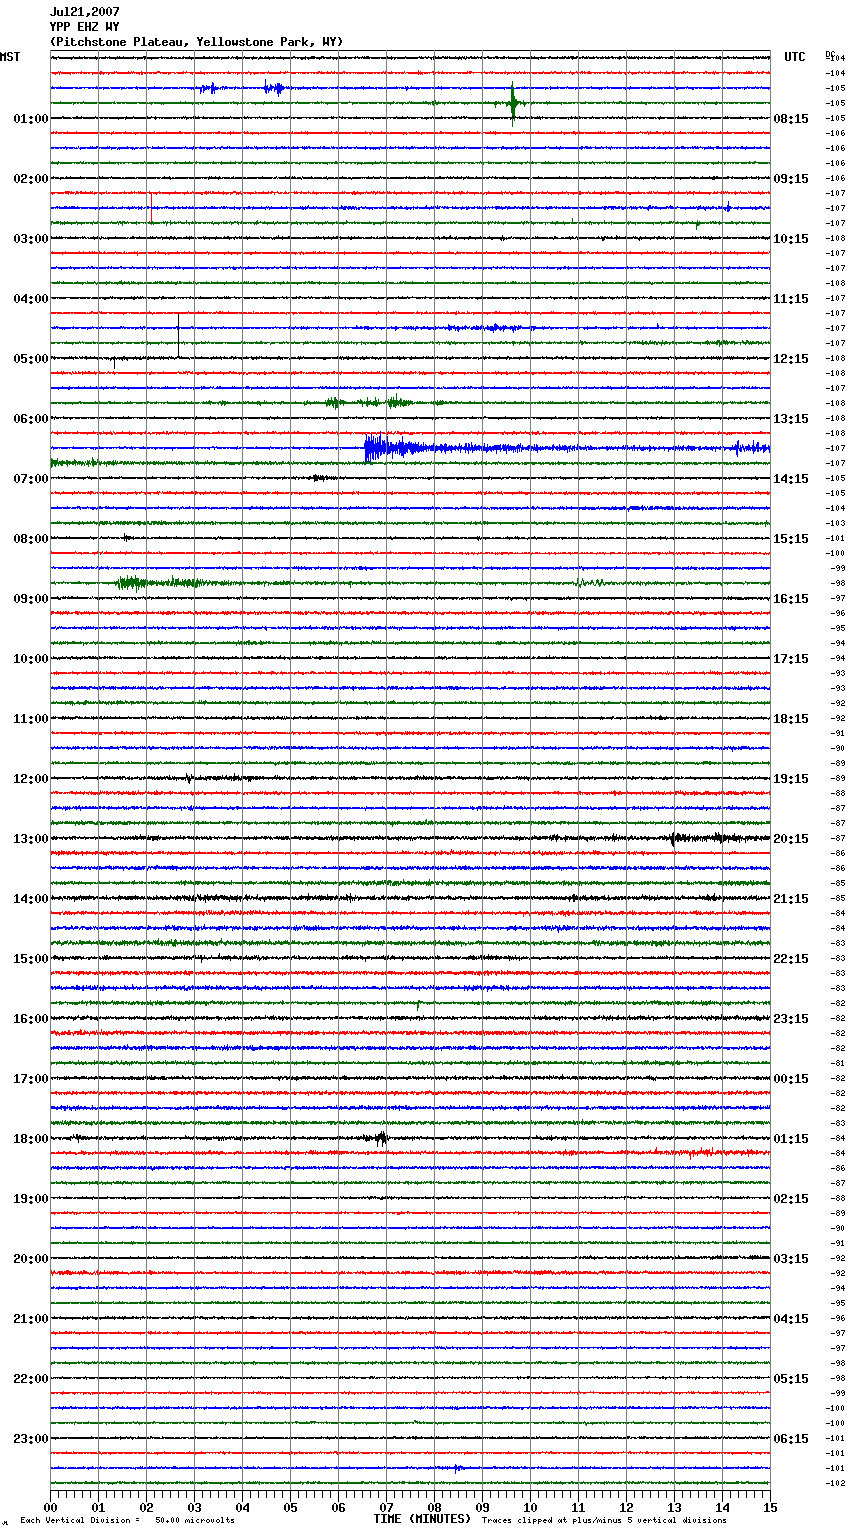Click the 13:15 UTC time label

[x=791, y=419]
